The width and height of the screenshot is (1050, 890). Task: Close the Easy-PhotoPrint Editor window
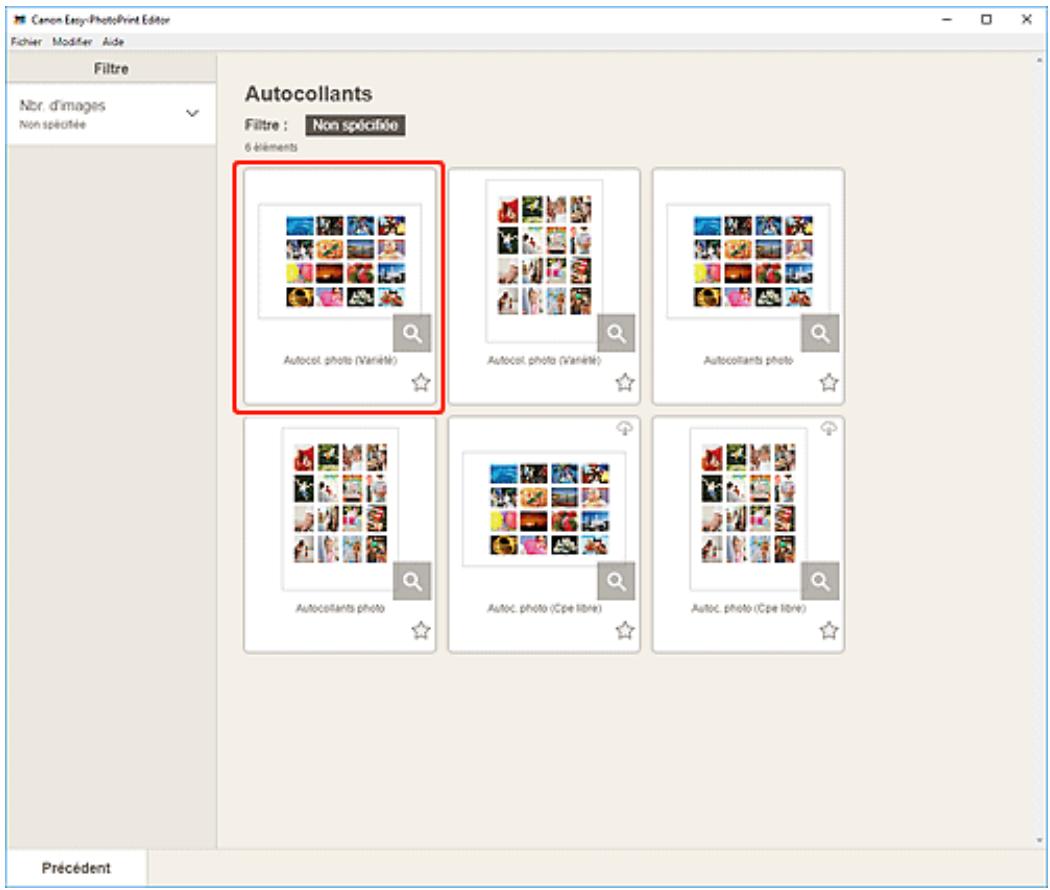point(1027,19)
